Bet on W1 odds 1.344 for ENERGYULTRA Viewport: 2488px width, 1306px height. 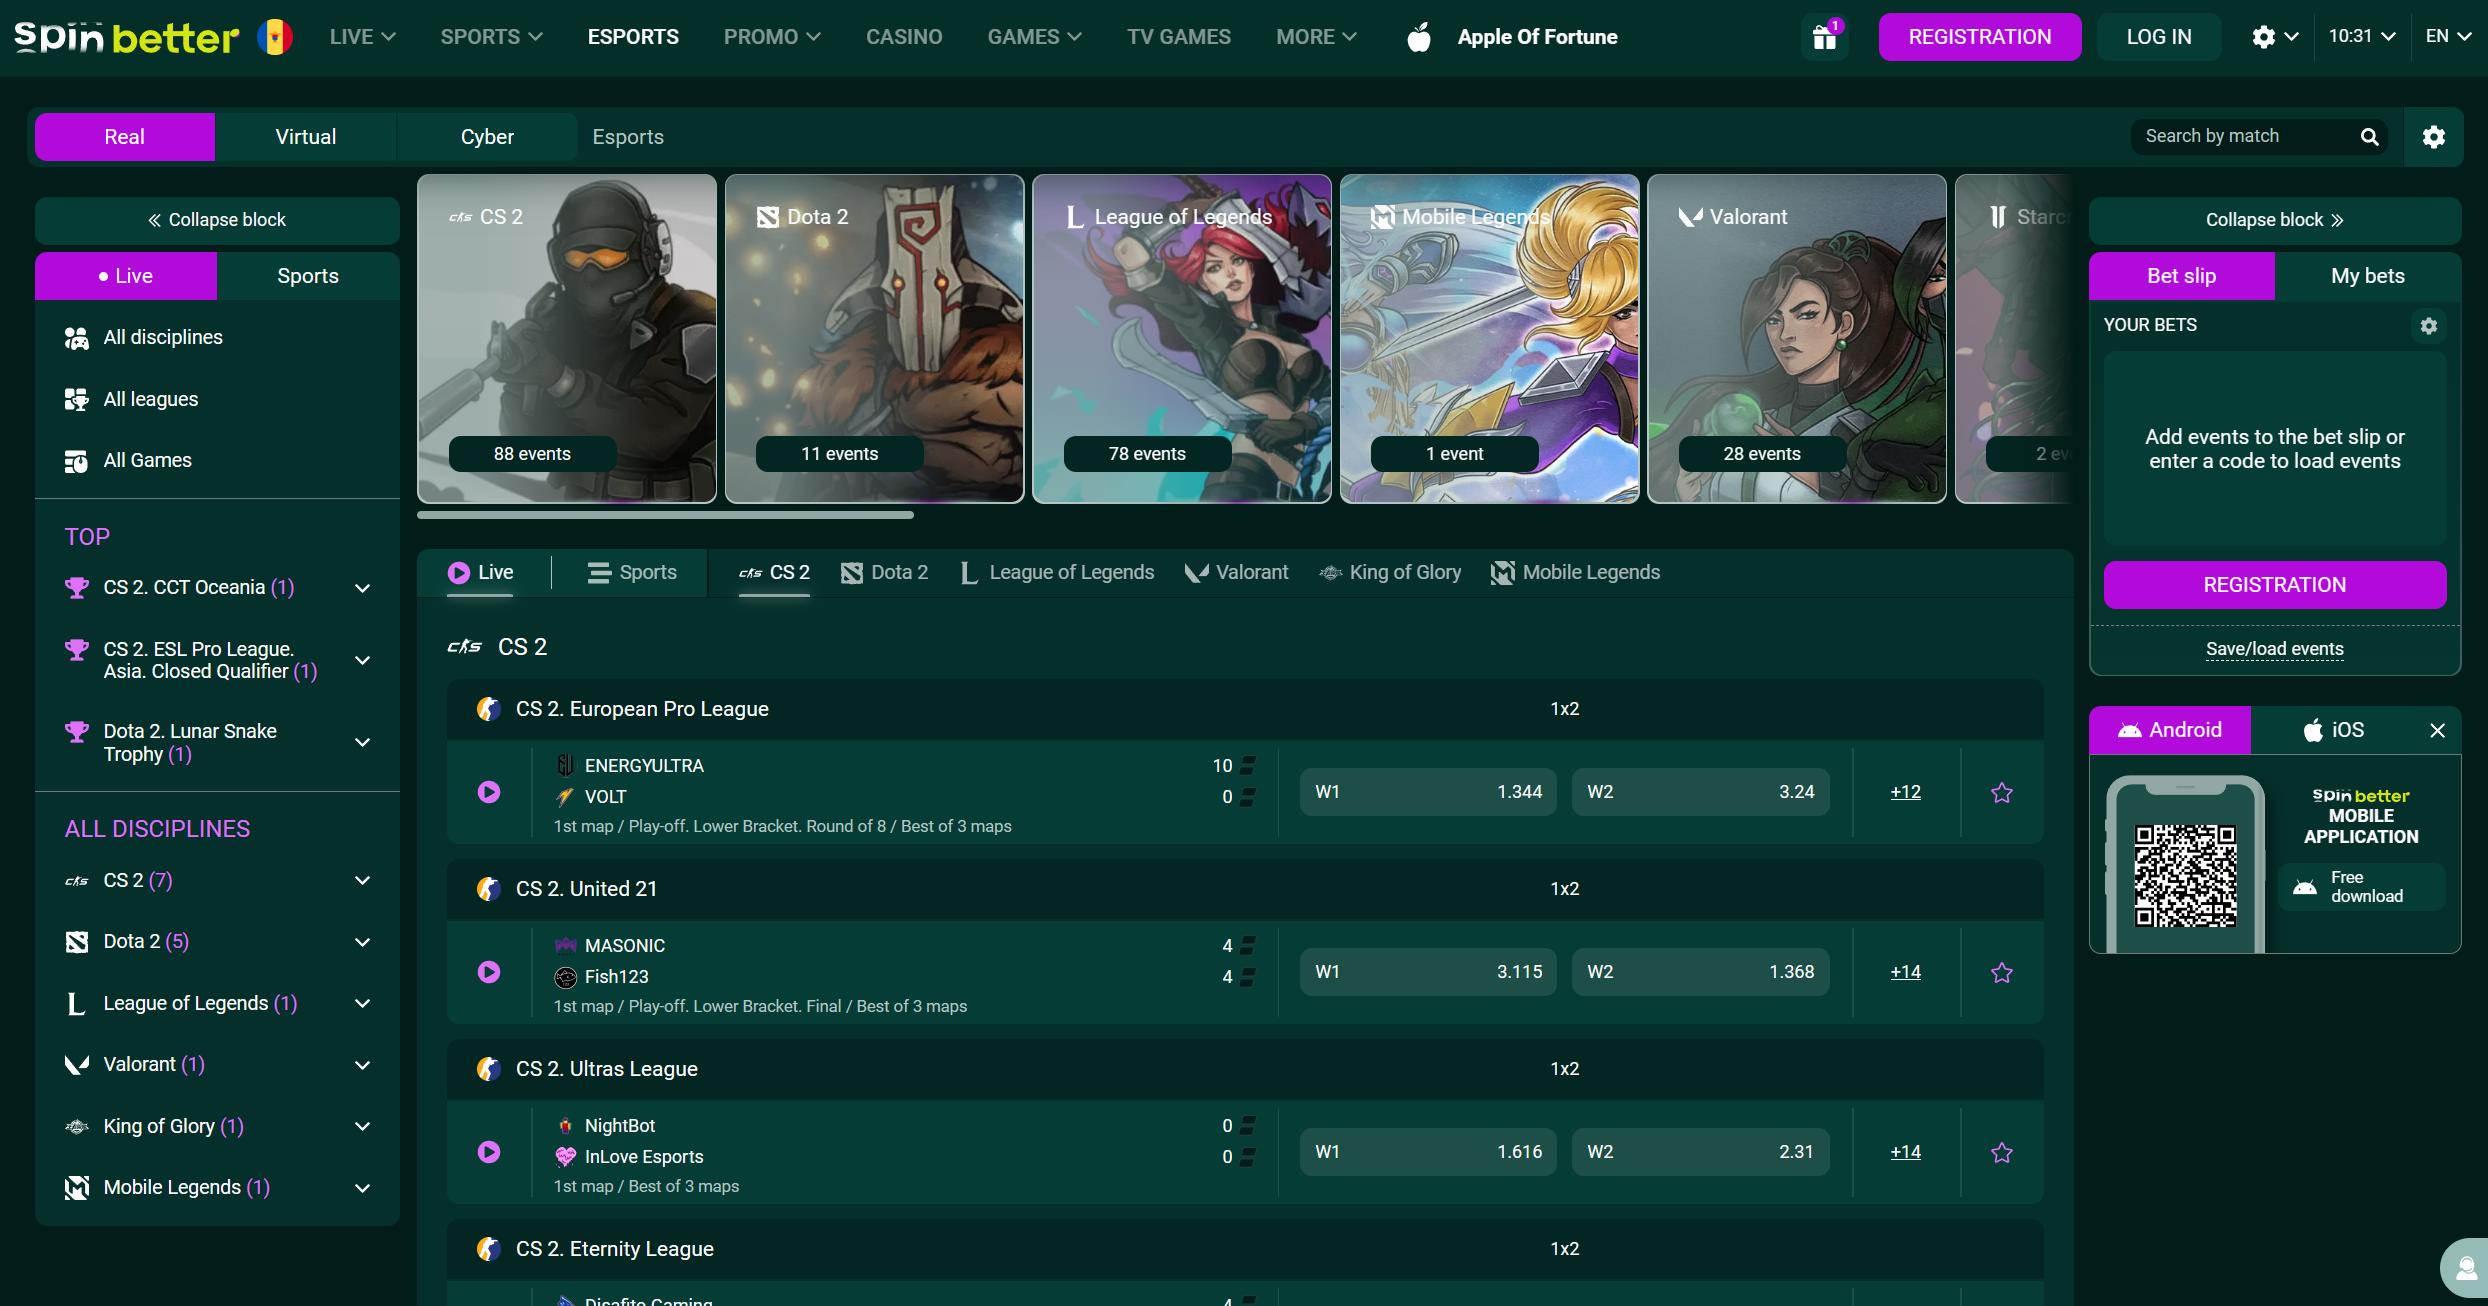click(1428, 792)
